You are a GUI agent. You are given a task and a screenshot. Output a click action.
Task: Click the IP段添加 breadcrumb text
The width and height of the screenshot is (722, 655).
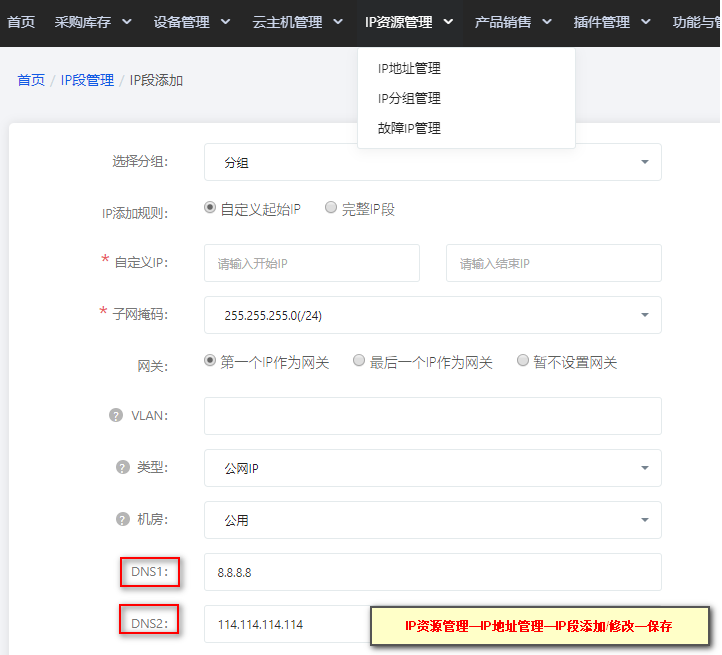point(156,80)
